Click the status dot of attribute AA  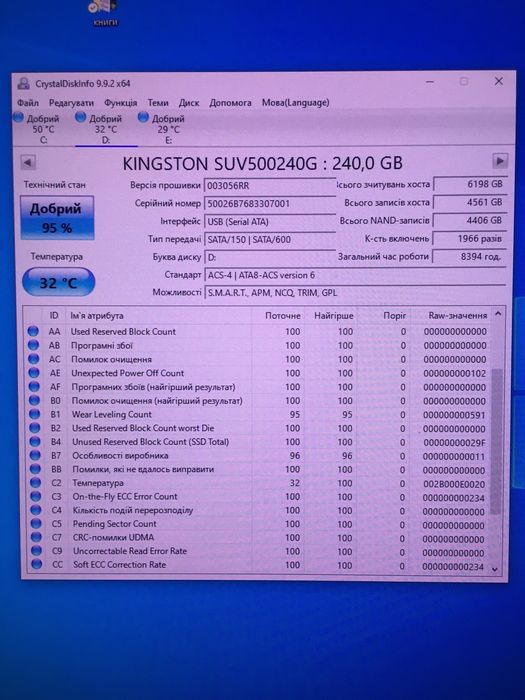click(33, 331)
